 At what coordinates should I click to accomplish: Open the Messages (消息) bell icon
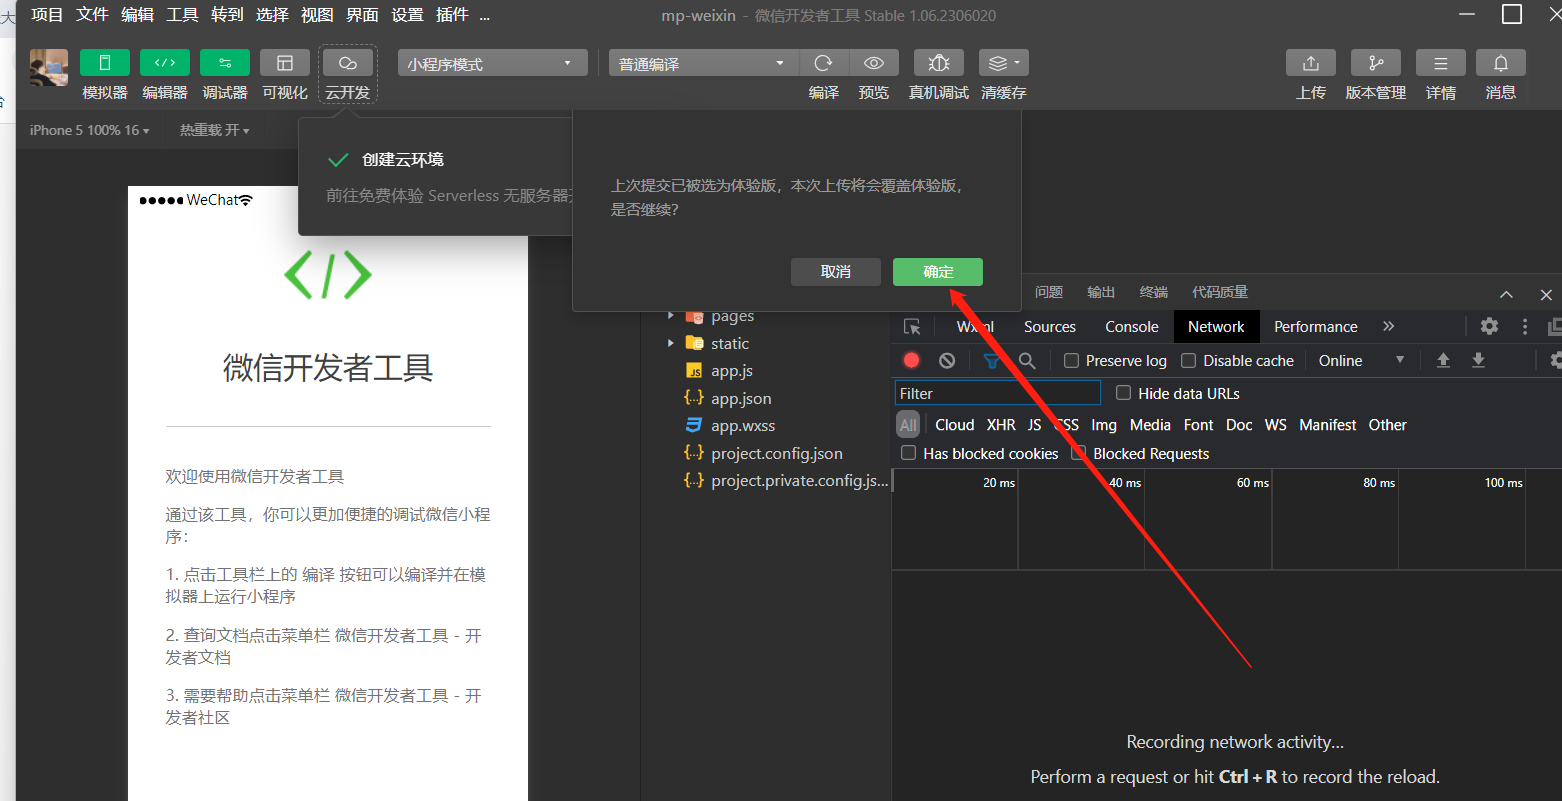pos(1501,63)
